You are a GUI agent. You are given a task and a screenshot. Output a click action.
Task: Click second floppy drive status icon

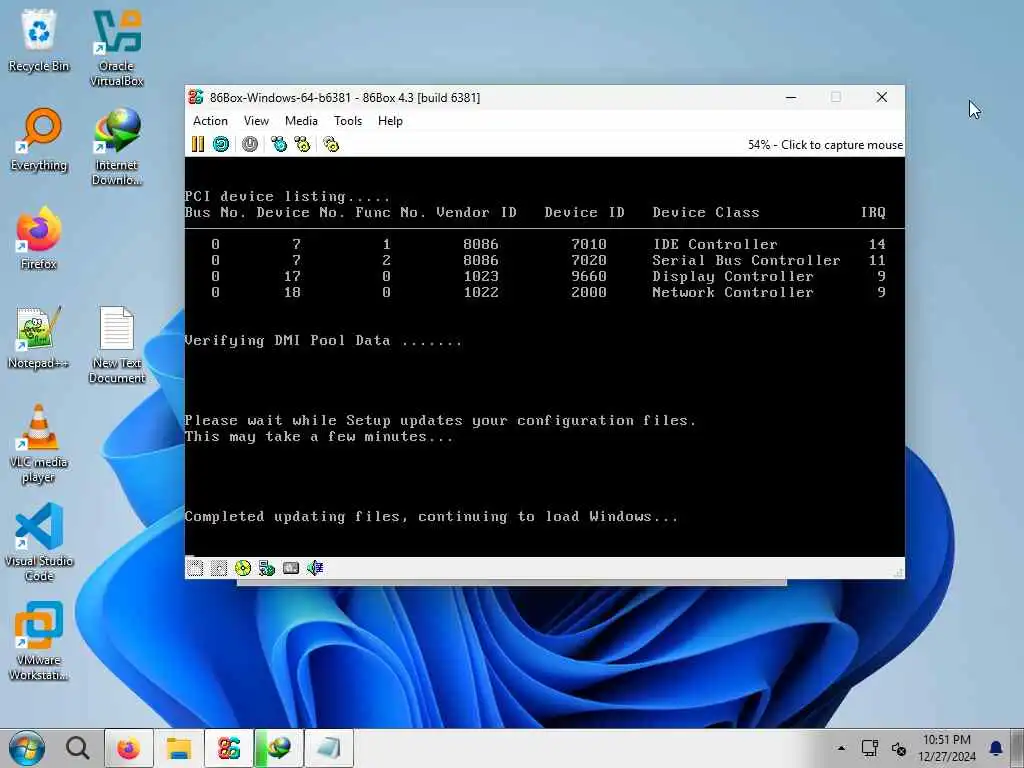[x=219, y=568]
